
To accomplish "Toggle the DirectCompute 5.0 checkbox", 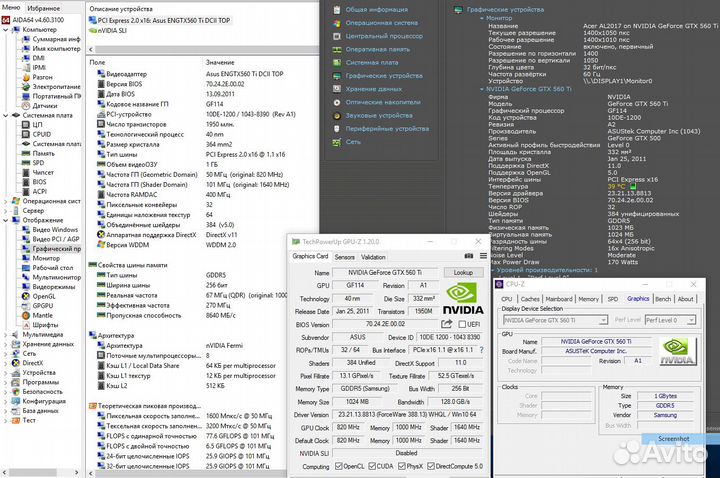I will (431, 466).
